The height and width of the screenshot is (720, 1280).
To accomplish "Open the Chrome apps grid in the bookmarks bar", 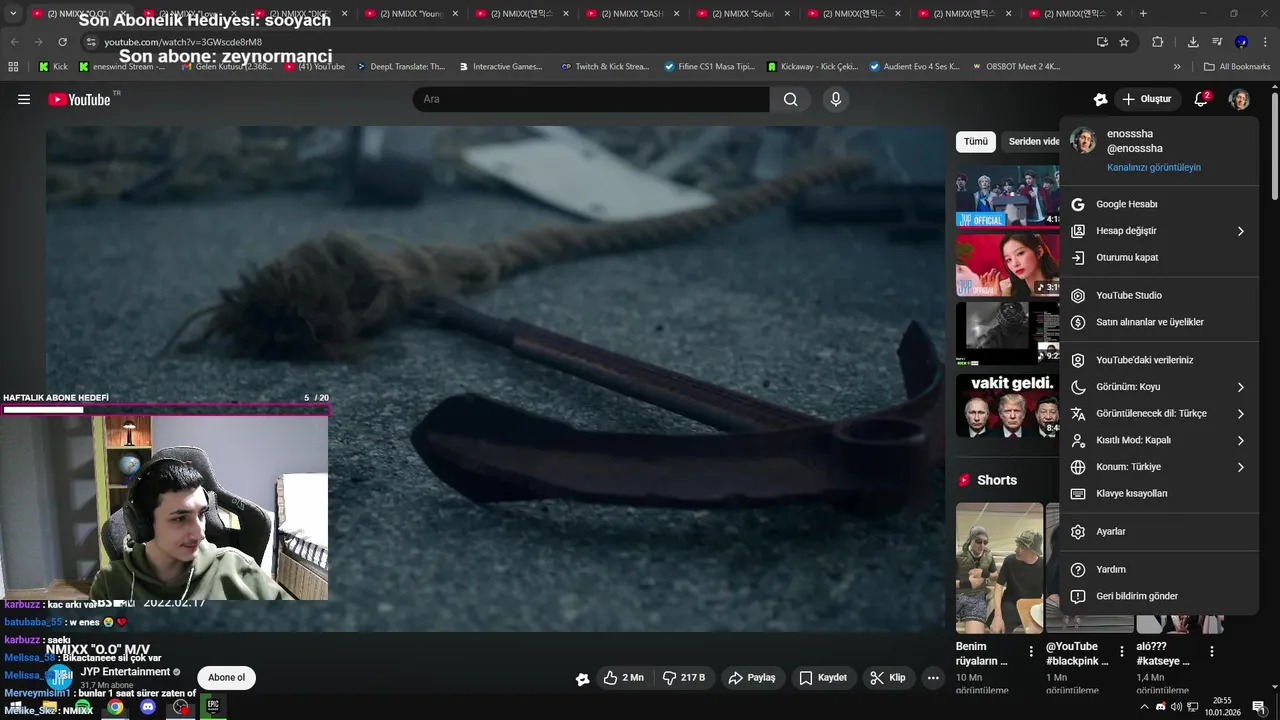I will point(13,66).
